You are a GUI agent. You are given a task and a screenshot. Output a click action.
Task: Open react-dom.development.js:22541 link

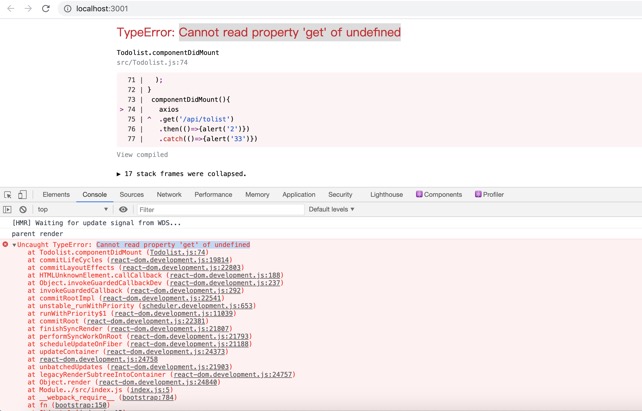[162, 298]
